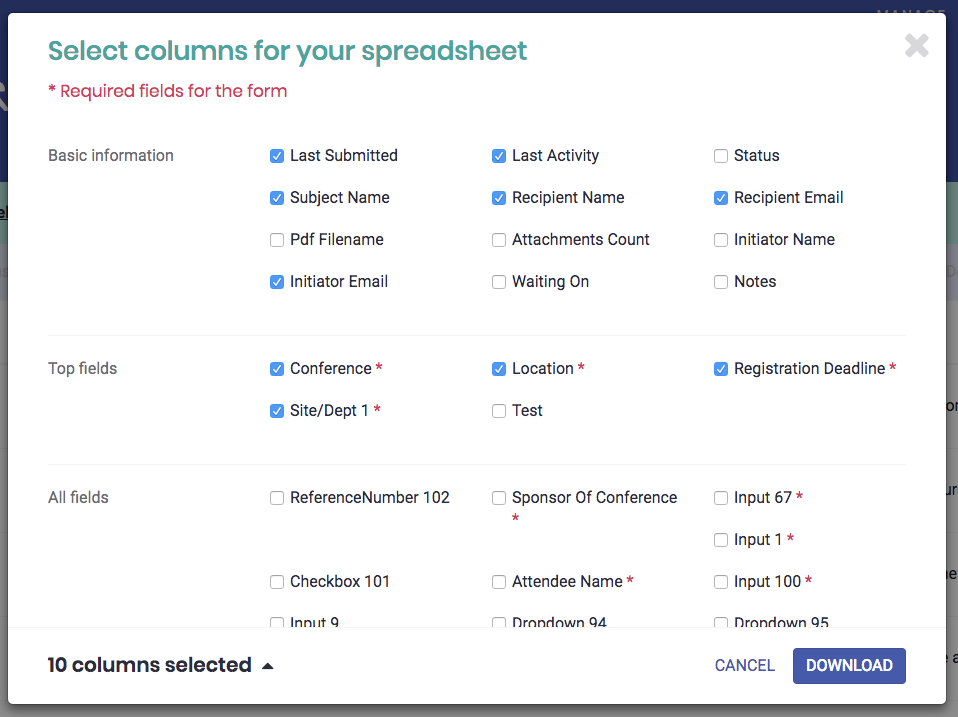Image resolution: width=958 pixels, height=717 pixels.
Task: Close the column selection dialog
Action: pos(916,46)
